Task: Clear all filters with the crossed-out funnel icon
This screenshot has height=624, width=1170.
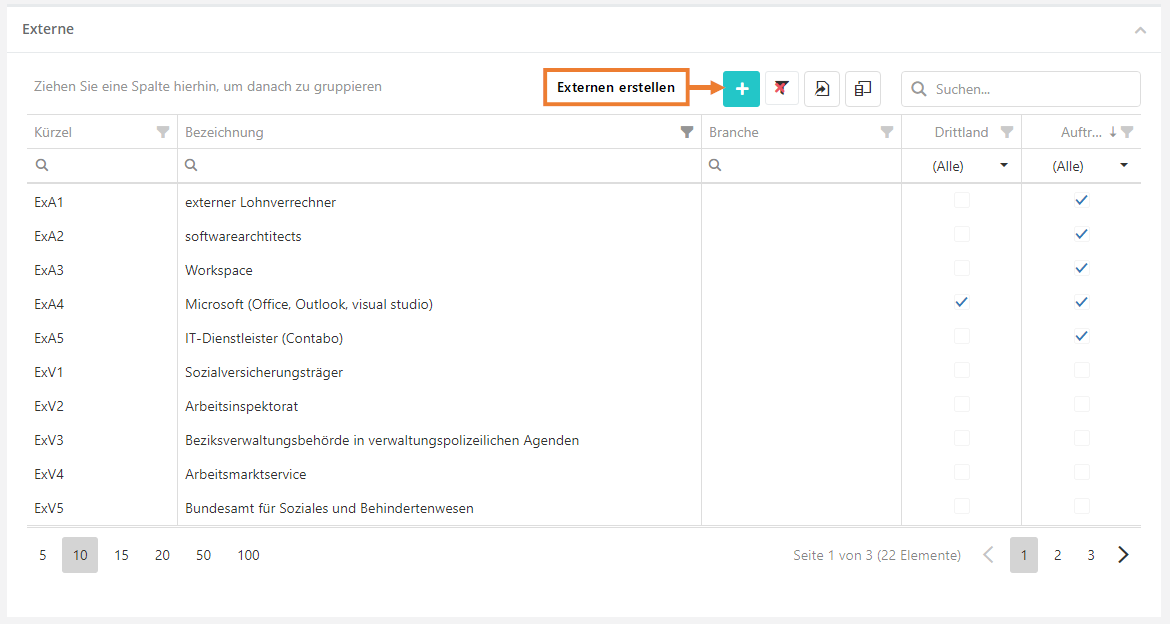Action: click(781, 89)
